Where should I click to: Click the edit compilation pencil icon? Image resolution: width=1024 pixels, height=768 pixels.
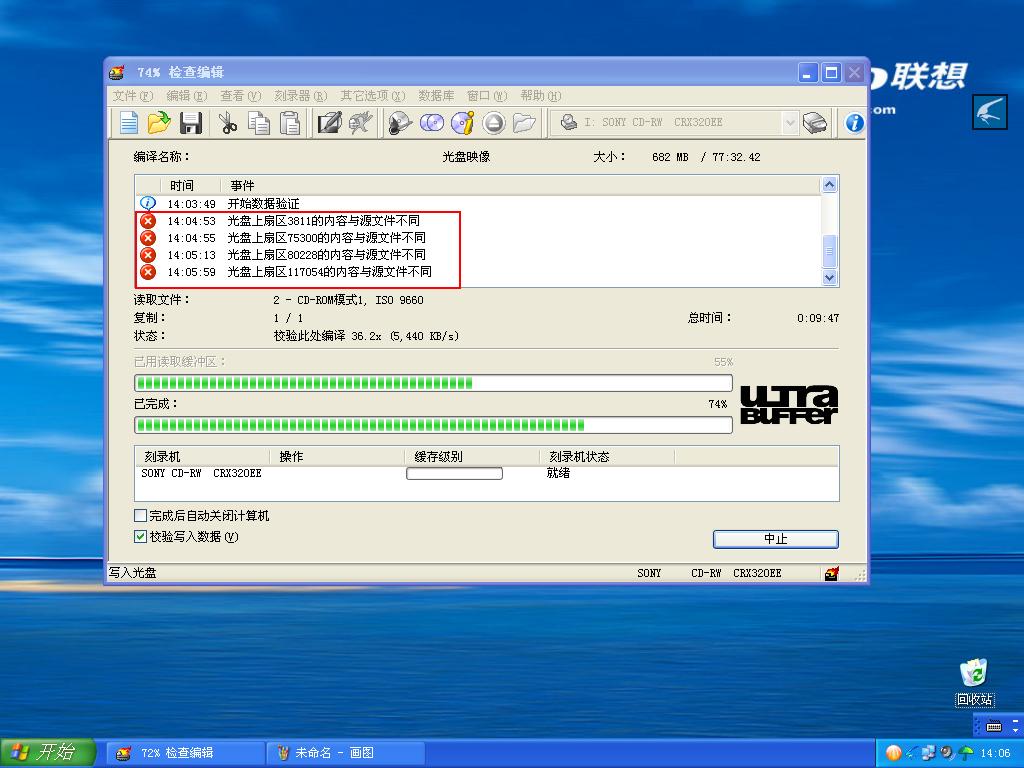point(329,122)
